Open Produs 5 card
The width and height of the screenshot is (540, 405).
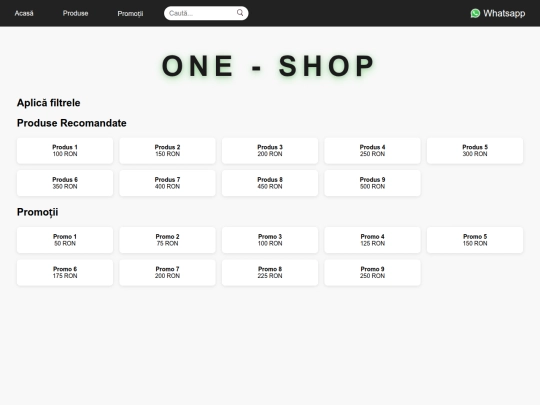(475, 150)
